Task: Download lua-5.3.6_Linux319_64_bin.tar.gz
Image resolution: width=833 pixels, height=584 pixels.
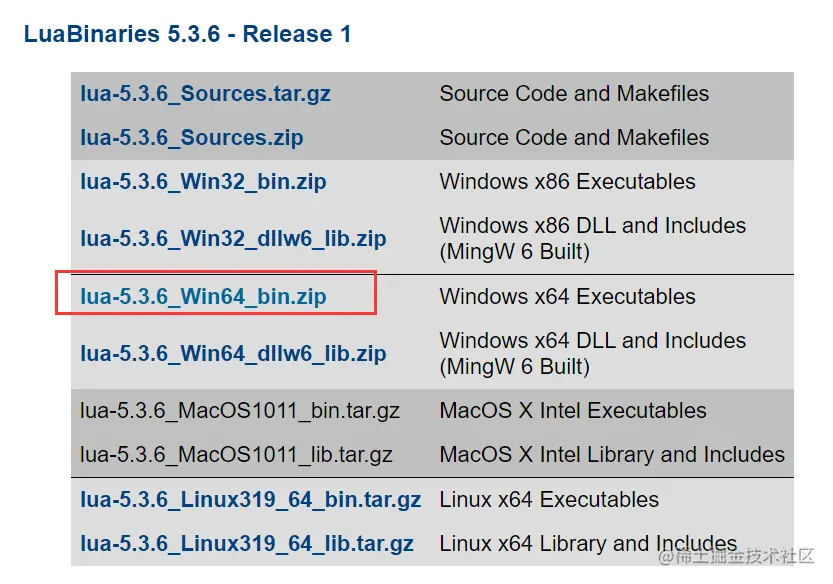Action: (250, 500)
